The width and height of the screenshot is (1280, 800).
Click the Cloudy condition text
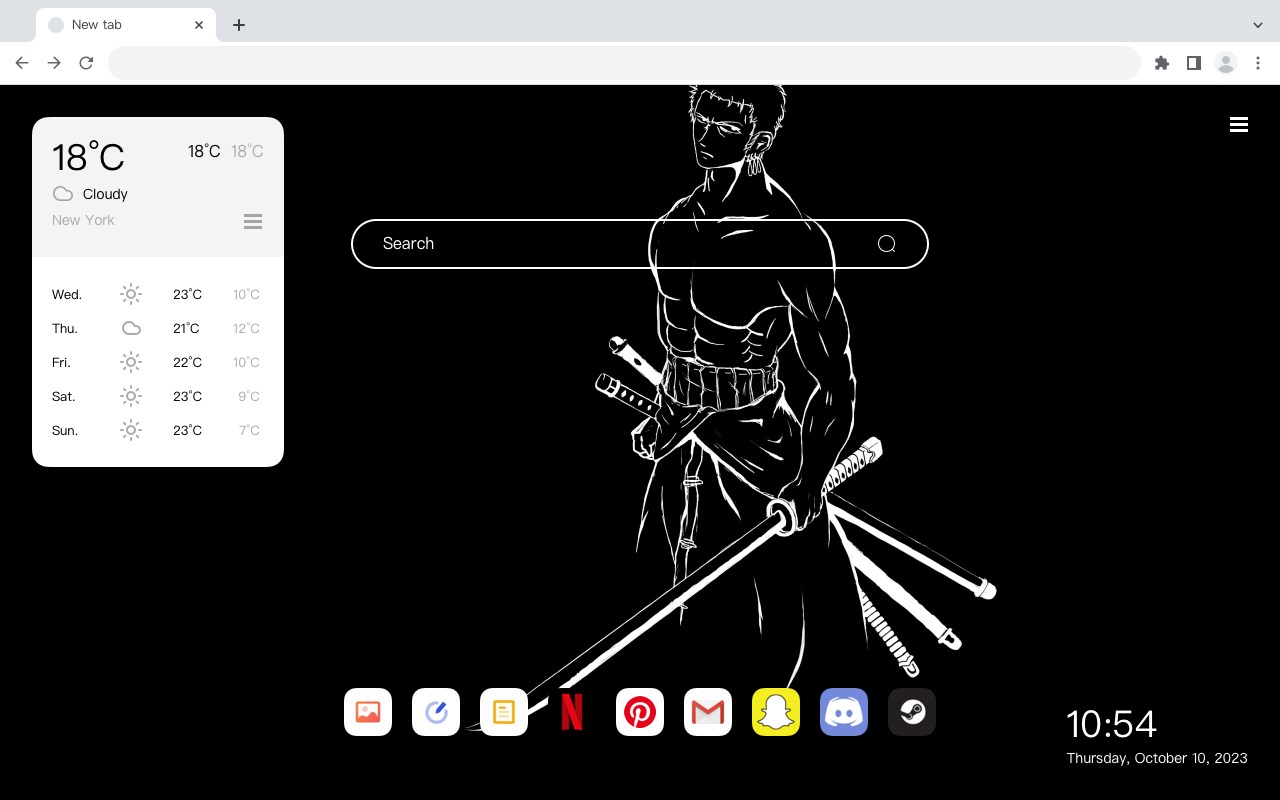105,194
